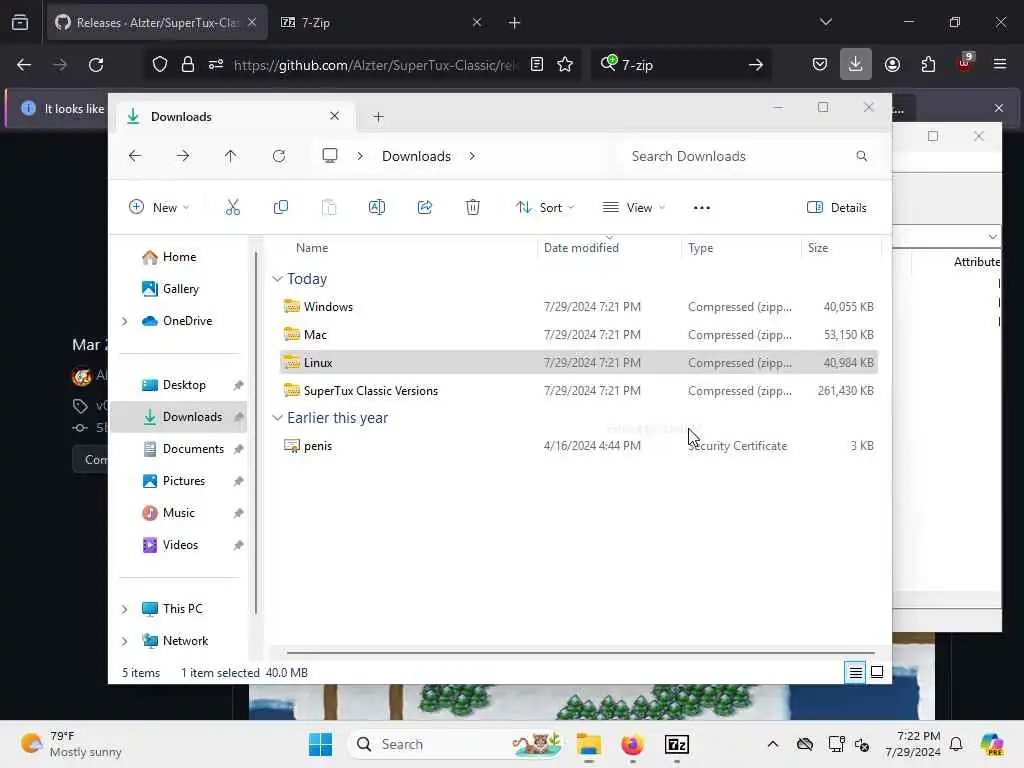Screen dimensions: 1024x768
Task: Click the Share icon in Explorer toolbar
Action: (x=424, y=208)
